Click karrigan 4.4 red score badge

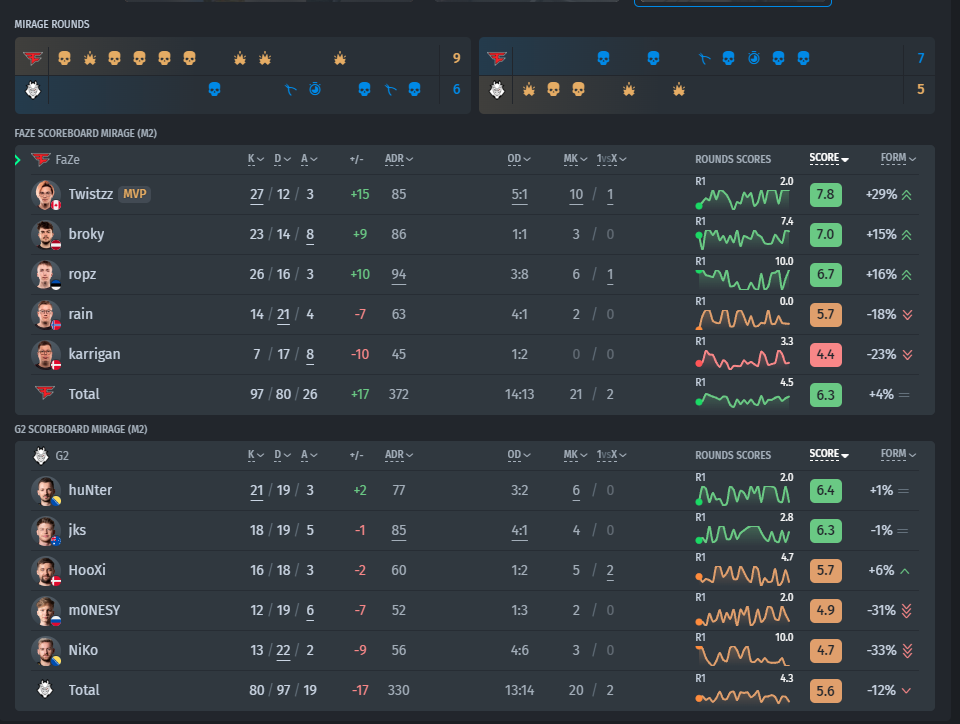point(825,355)
